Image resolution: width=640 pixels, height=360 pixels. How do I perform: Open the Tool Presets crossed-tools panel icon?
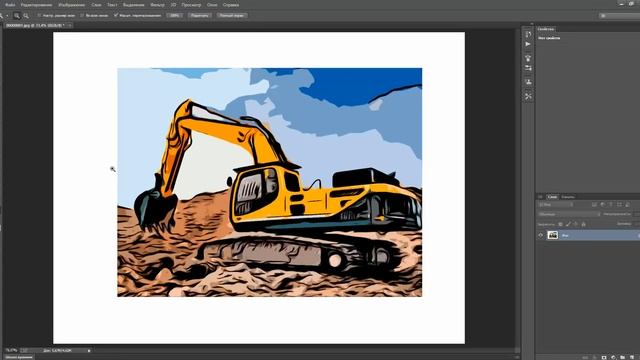[528, 96]
